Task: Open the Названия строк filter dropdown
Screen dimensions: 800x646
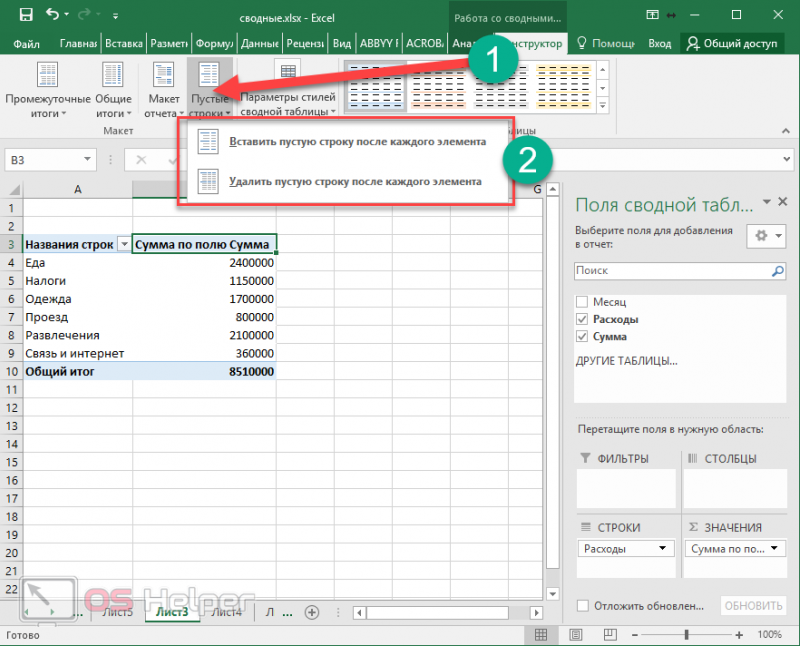Action: [124, 244]
